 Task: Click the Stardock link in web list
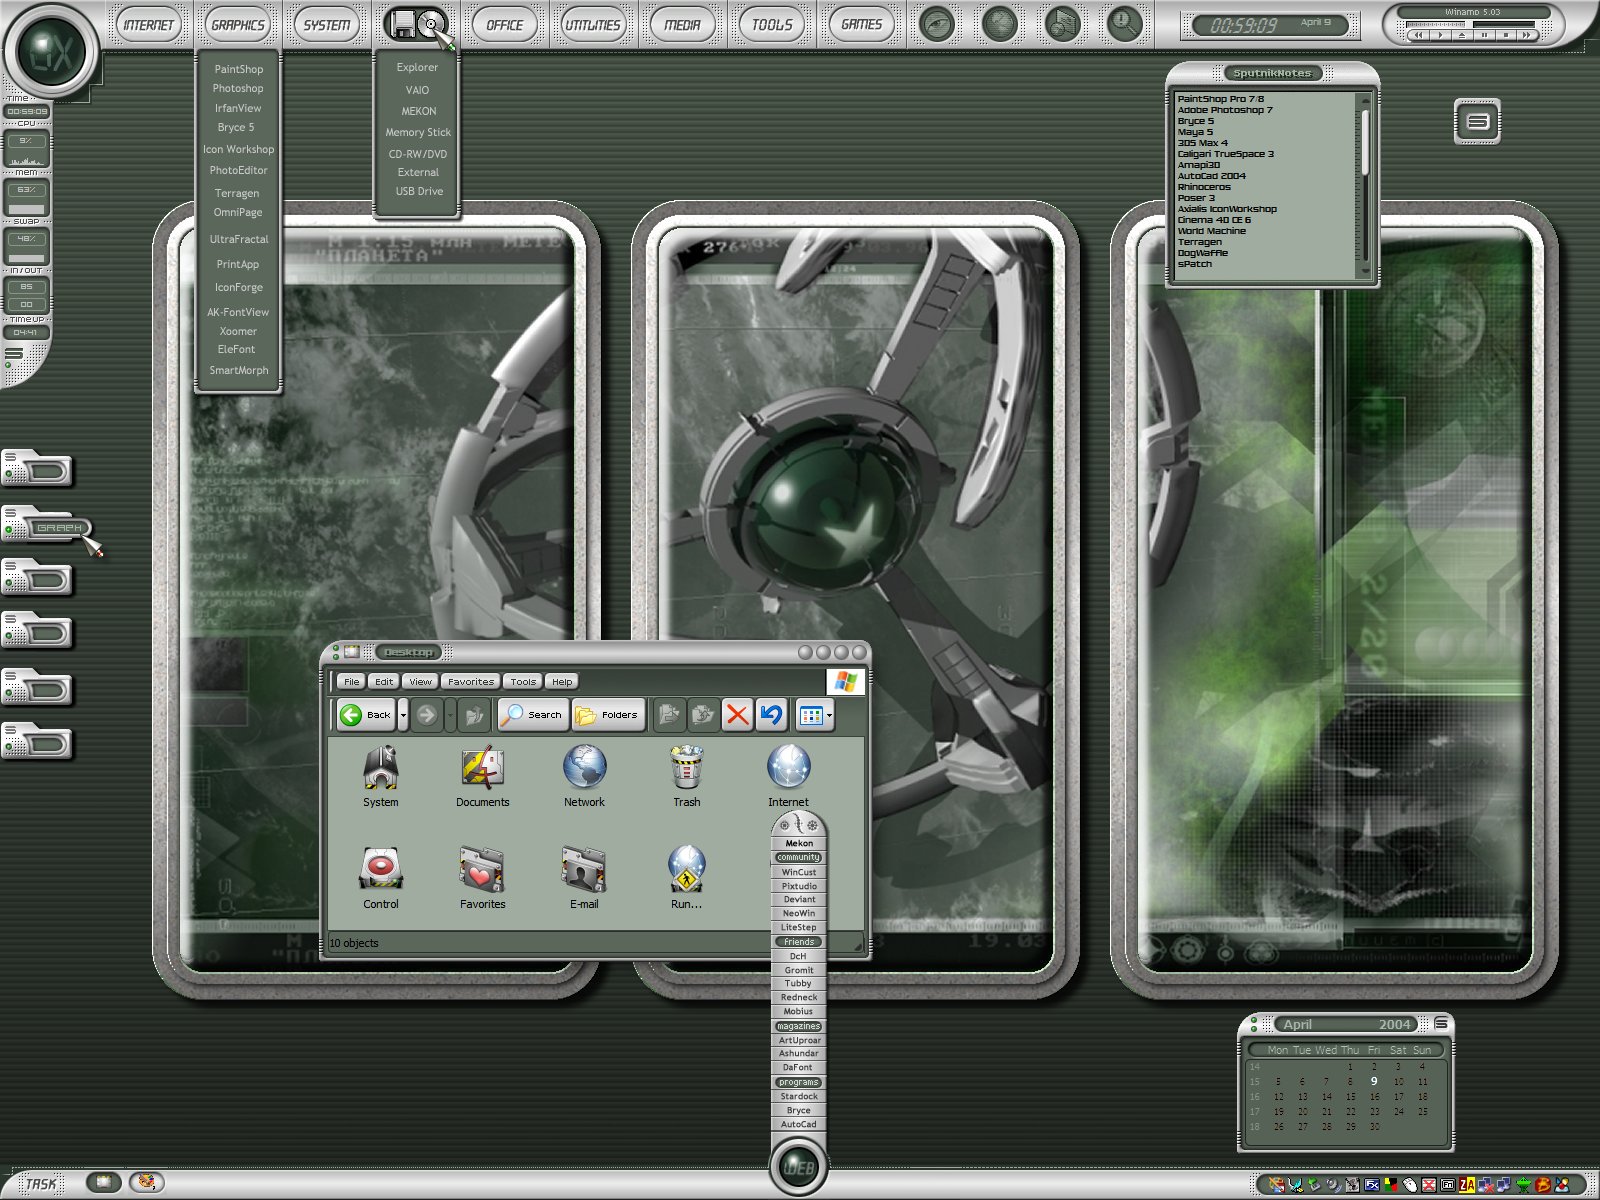tap(799, 1096)
